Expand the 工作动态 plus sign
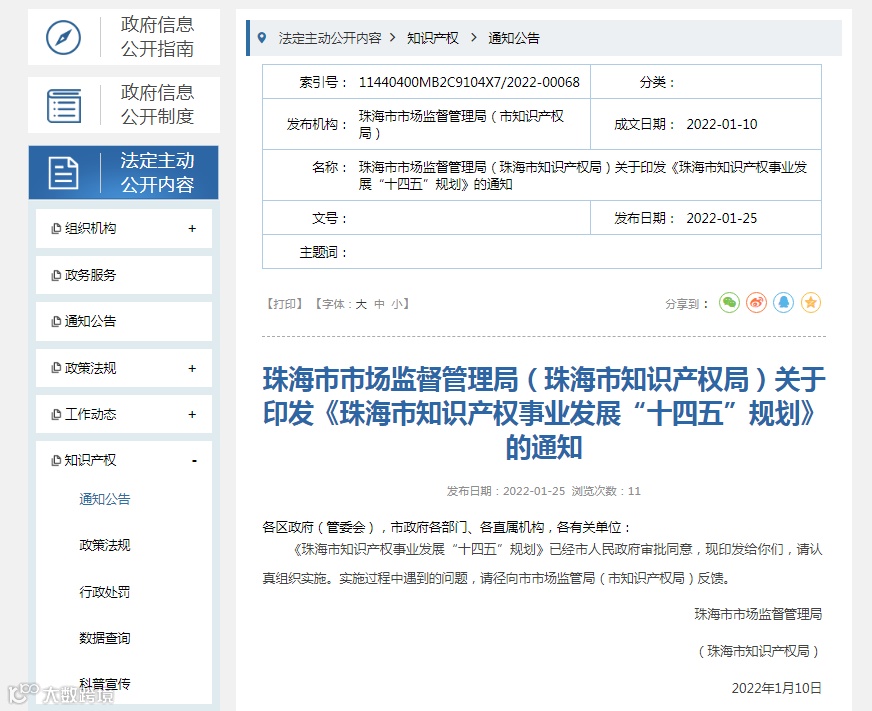This screenshot has height=711, width=872. pos(192,414)
